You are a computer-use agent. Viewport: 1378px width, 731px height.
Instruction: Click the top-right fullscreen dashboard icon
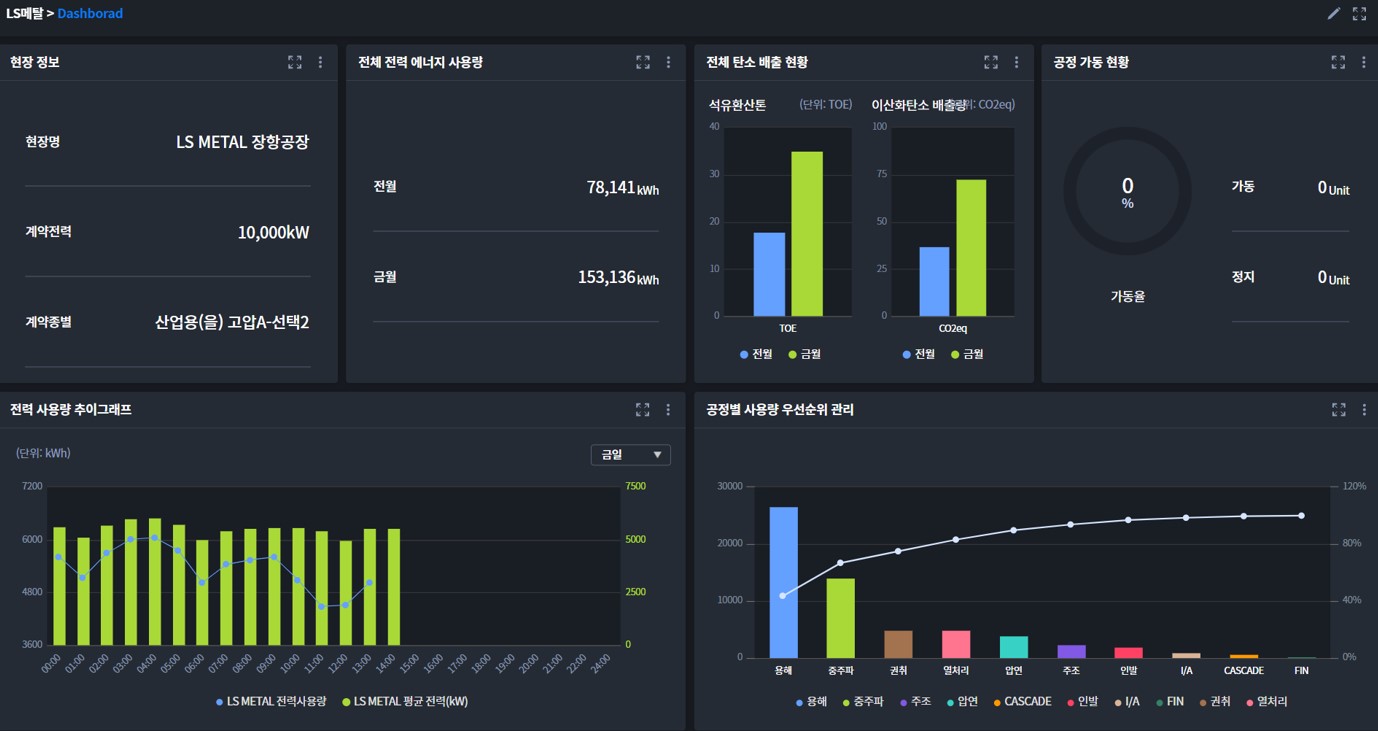1359,14
